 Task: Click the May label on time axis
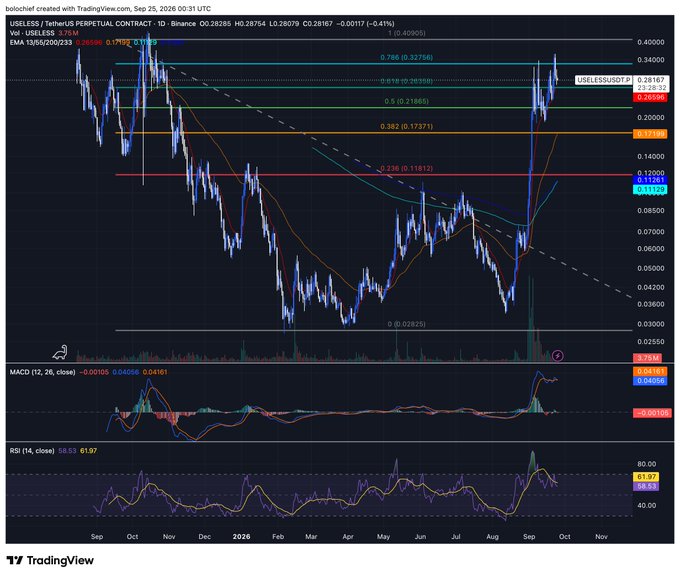point(383,537)
